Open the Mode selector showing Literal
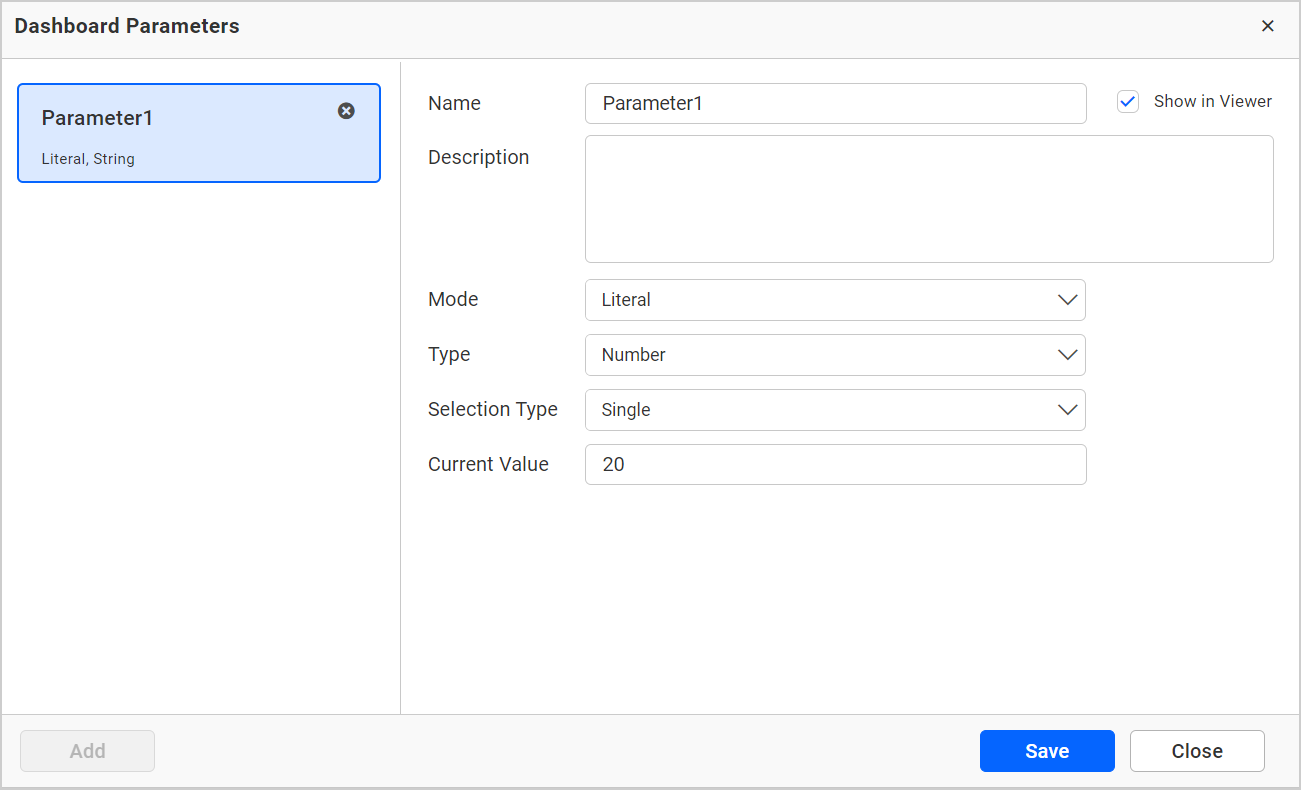Image resolution: width=1301 pixels, height=790 pixels. pyautogui.click(x=836, y=299)
